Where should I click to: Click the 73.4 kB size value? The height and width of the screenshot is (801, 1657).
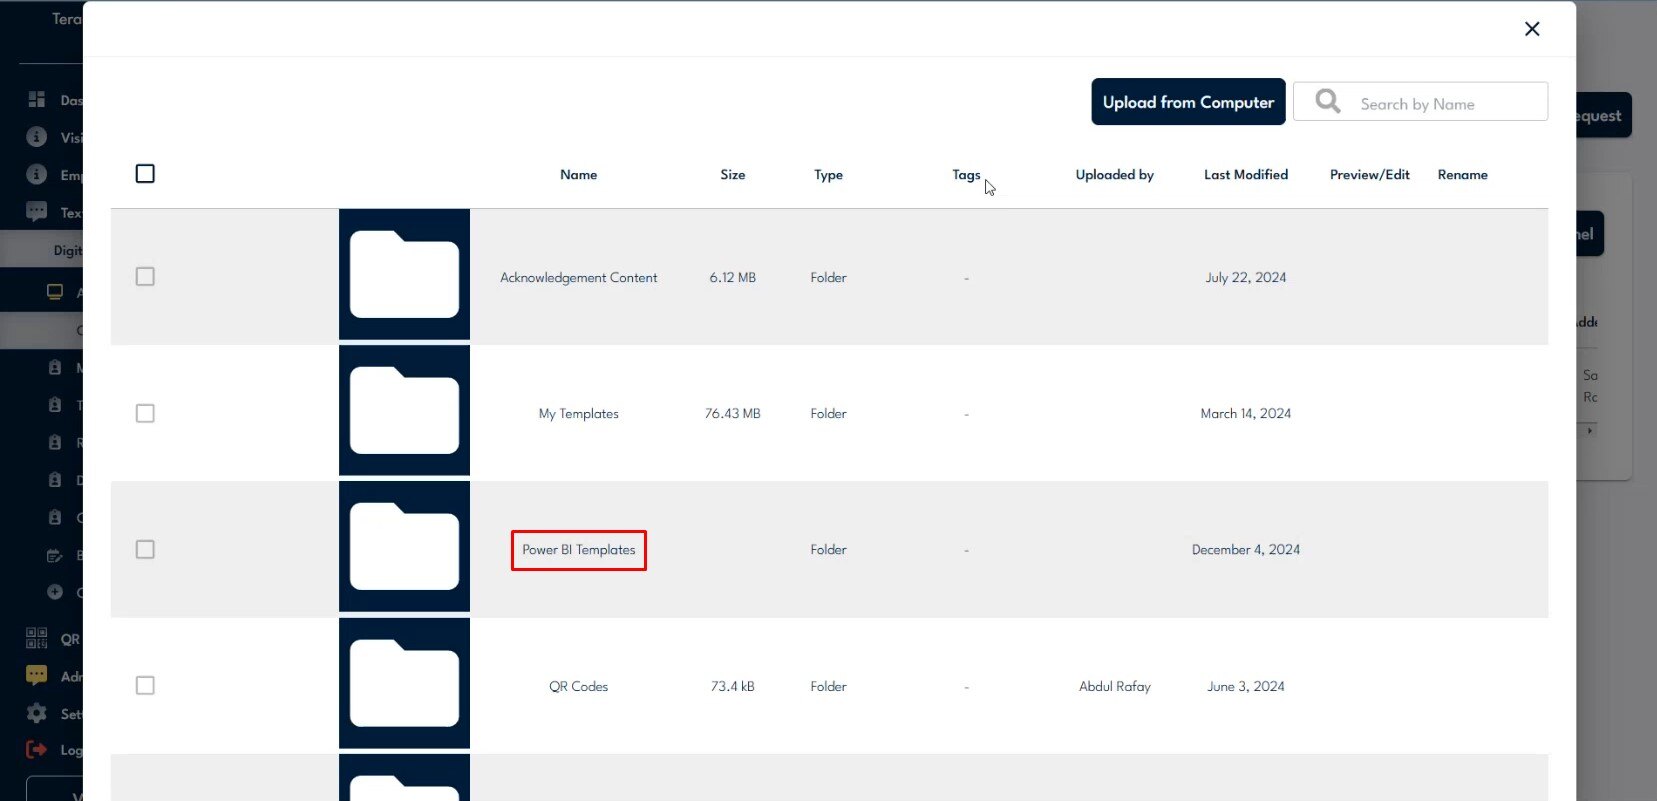point(733,687)
